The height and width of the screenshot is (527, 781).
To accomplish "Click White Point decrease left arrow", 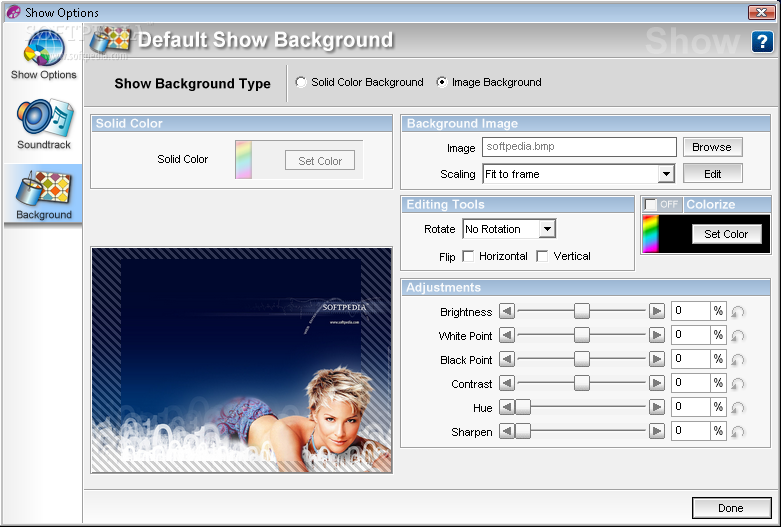I will click(x=507, y=335).
